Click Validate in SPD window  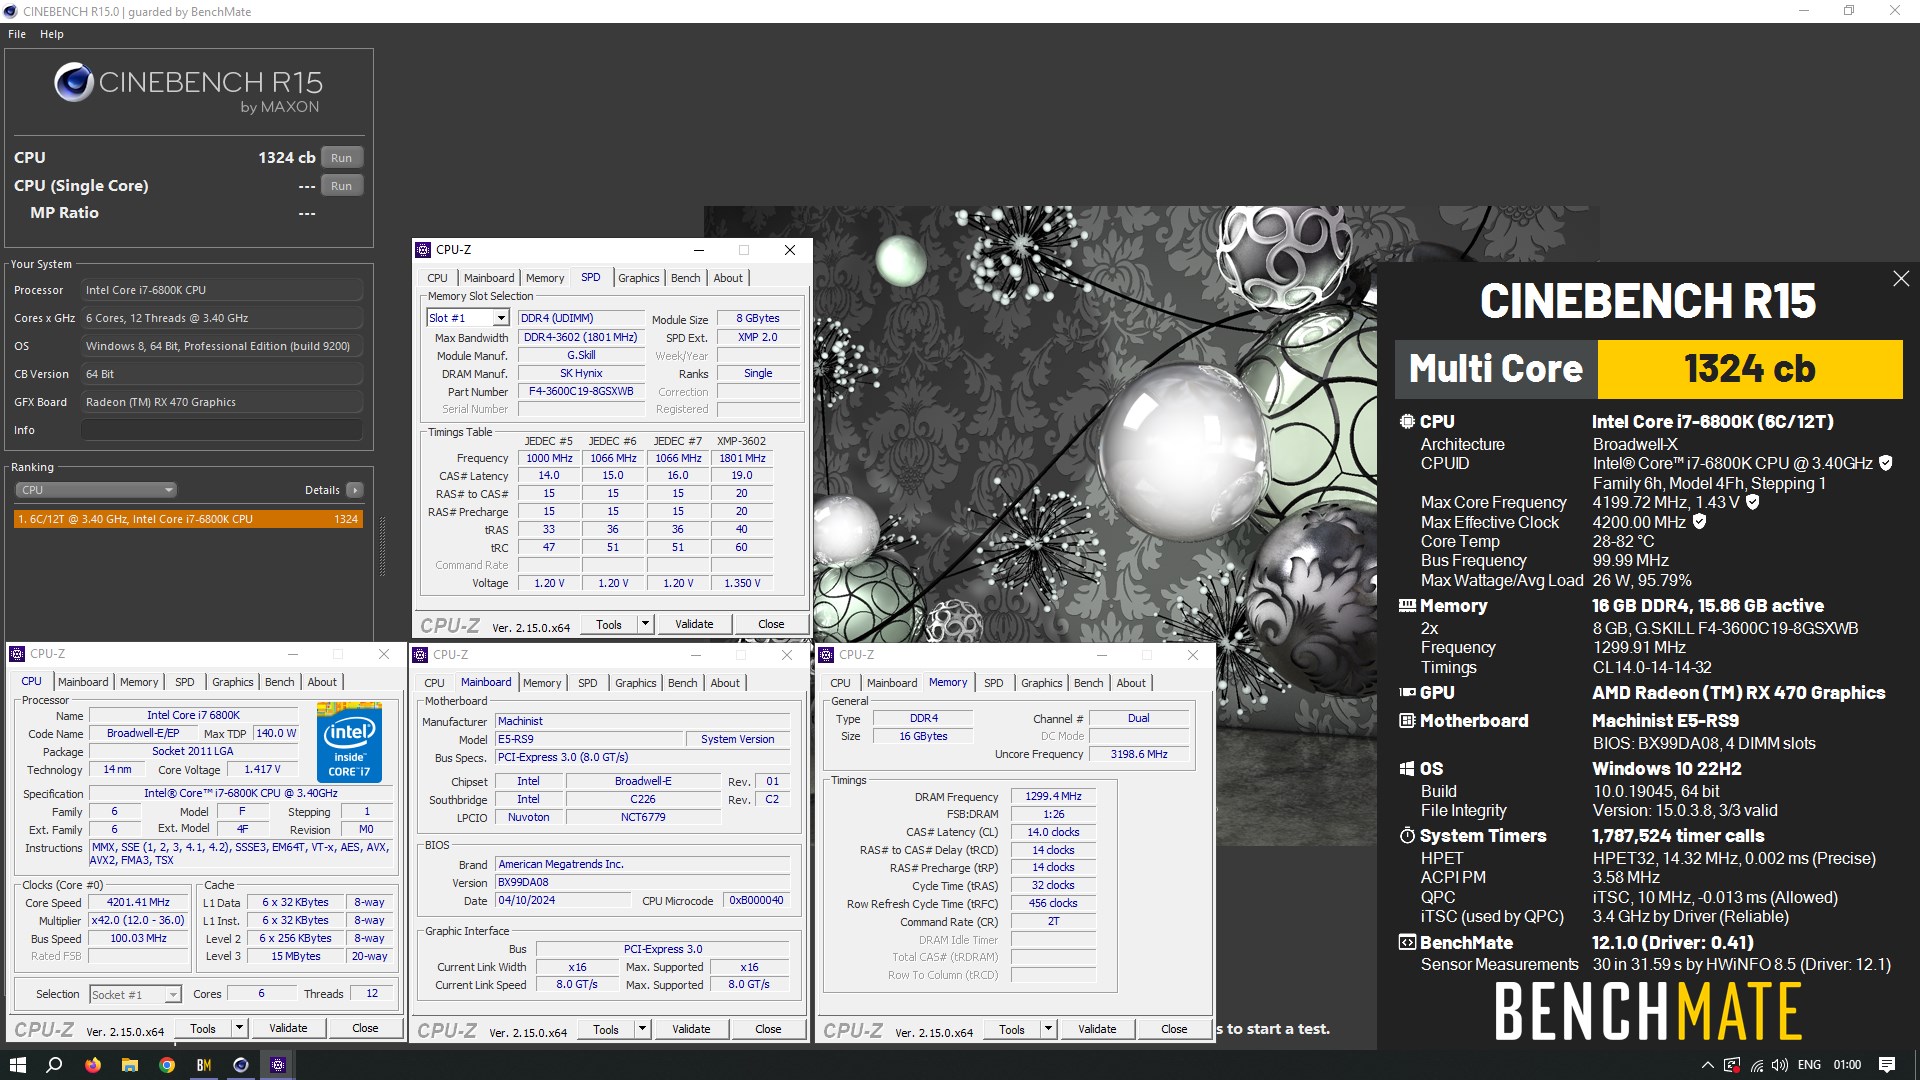(694, 624)
